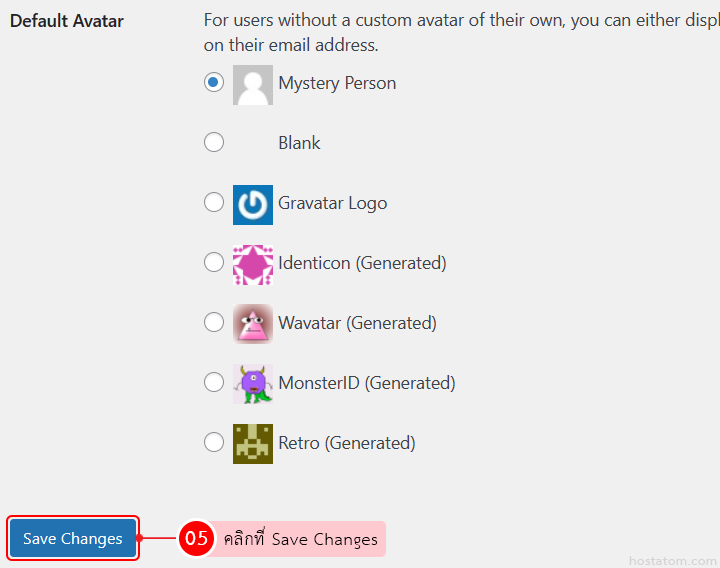
Task: Click the Gravatar Logo power icon
Action: pos(252,204)
